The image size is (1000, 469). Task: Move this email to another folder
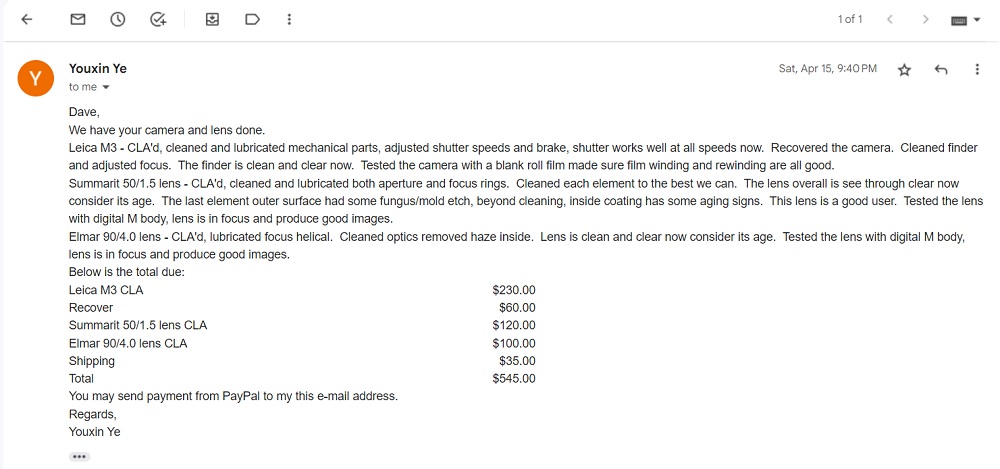212,19
